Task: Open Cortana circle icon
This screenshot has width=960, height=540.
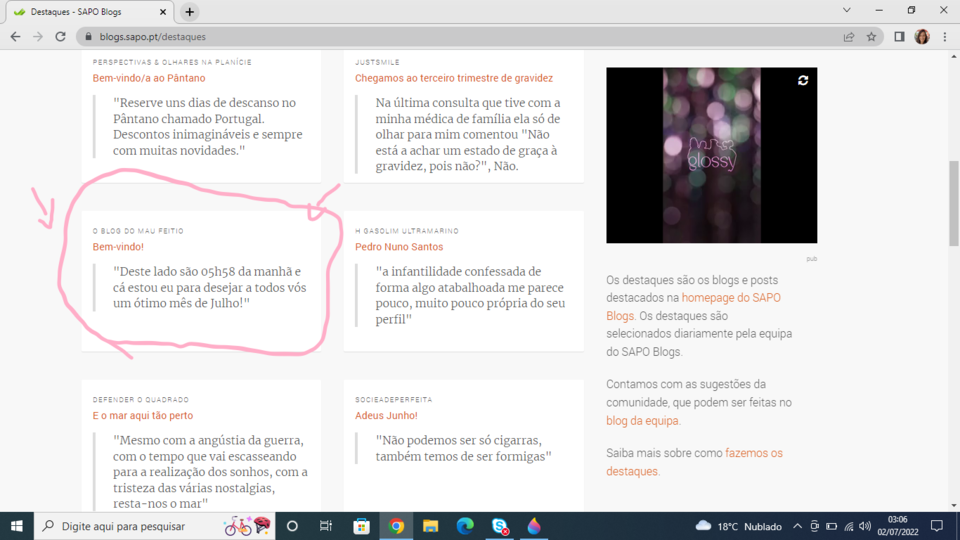Action: (292, 526)
